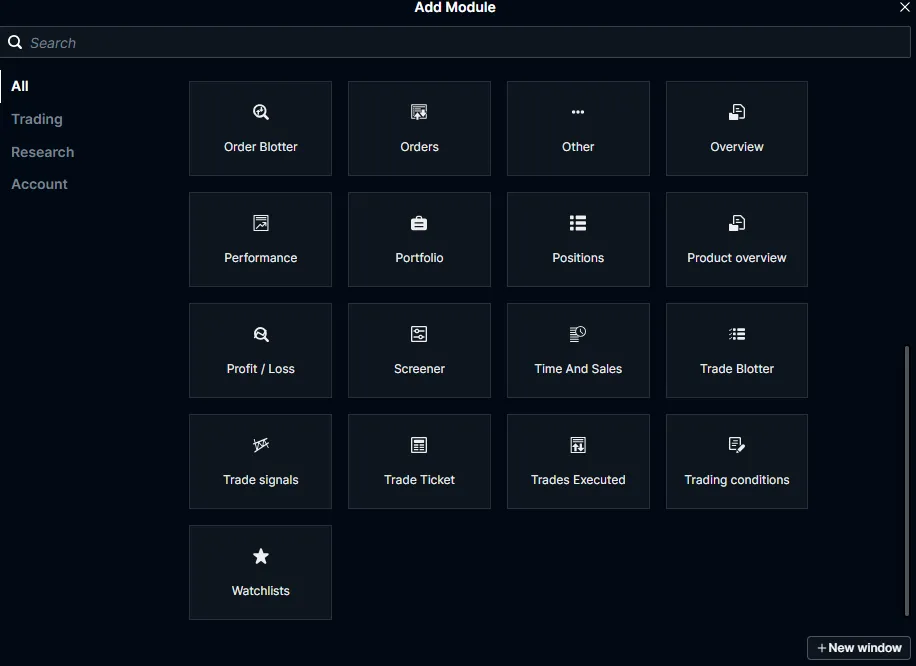Click the "Trades Executed" label text
The height and width of the screenshot is (666, 916).
coord(578,480)
